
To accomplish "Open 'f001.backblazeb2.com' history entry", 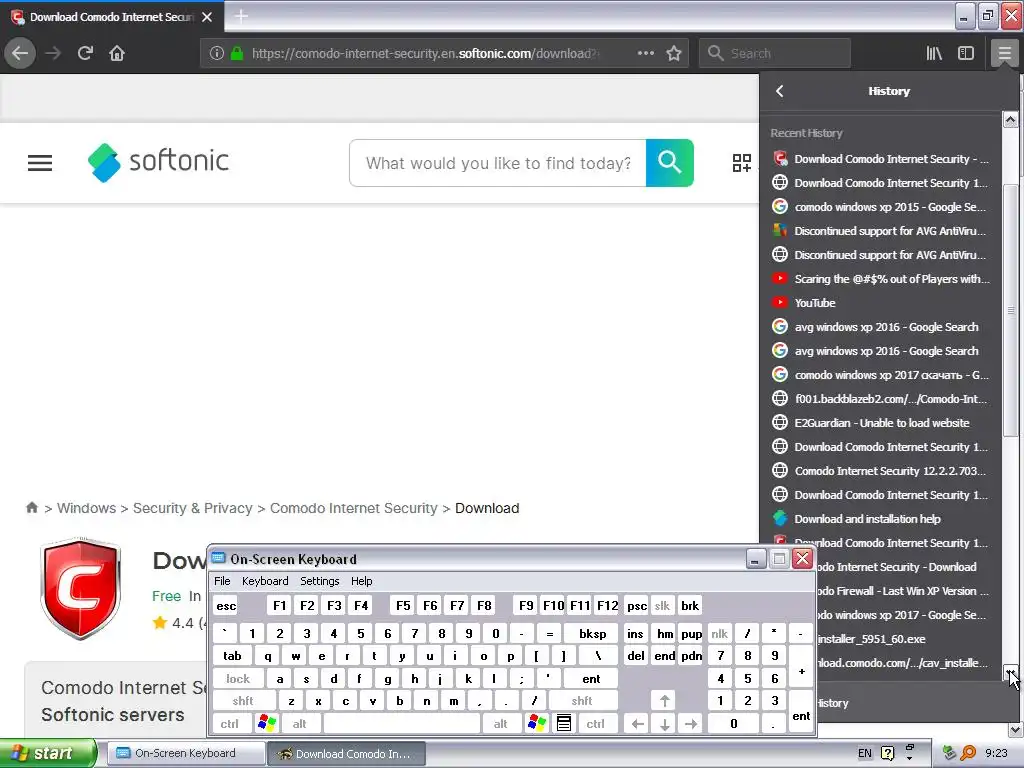I will click(x=880, y=399).
